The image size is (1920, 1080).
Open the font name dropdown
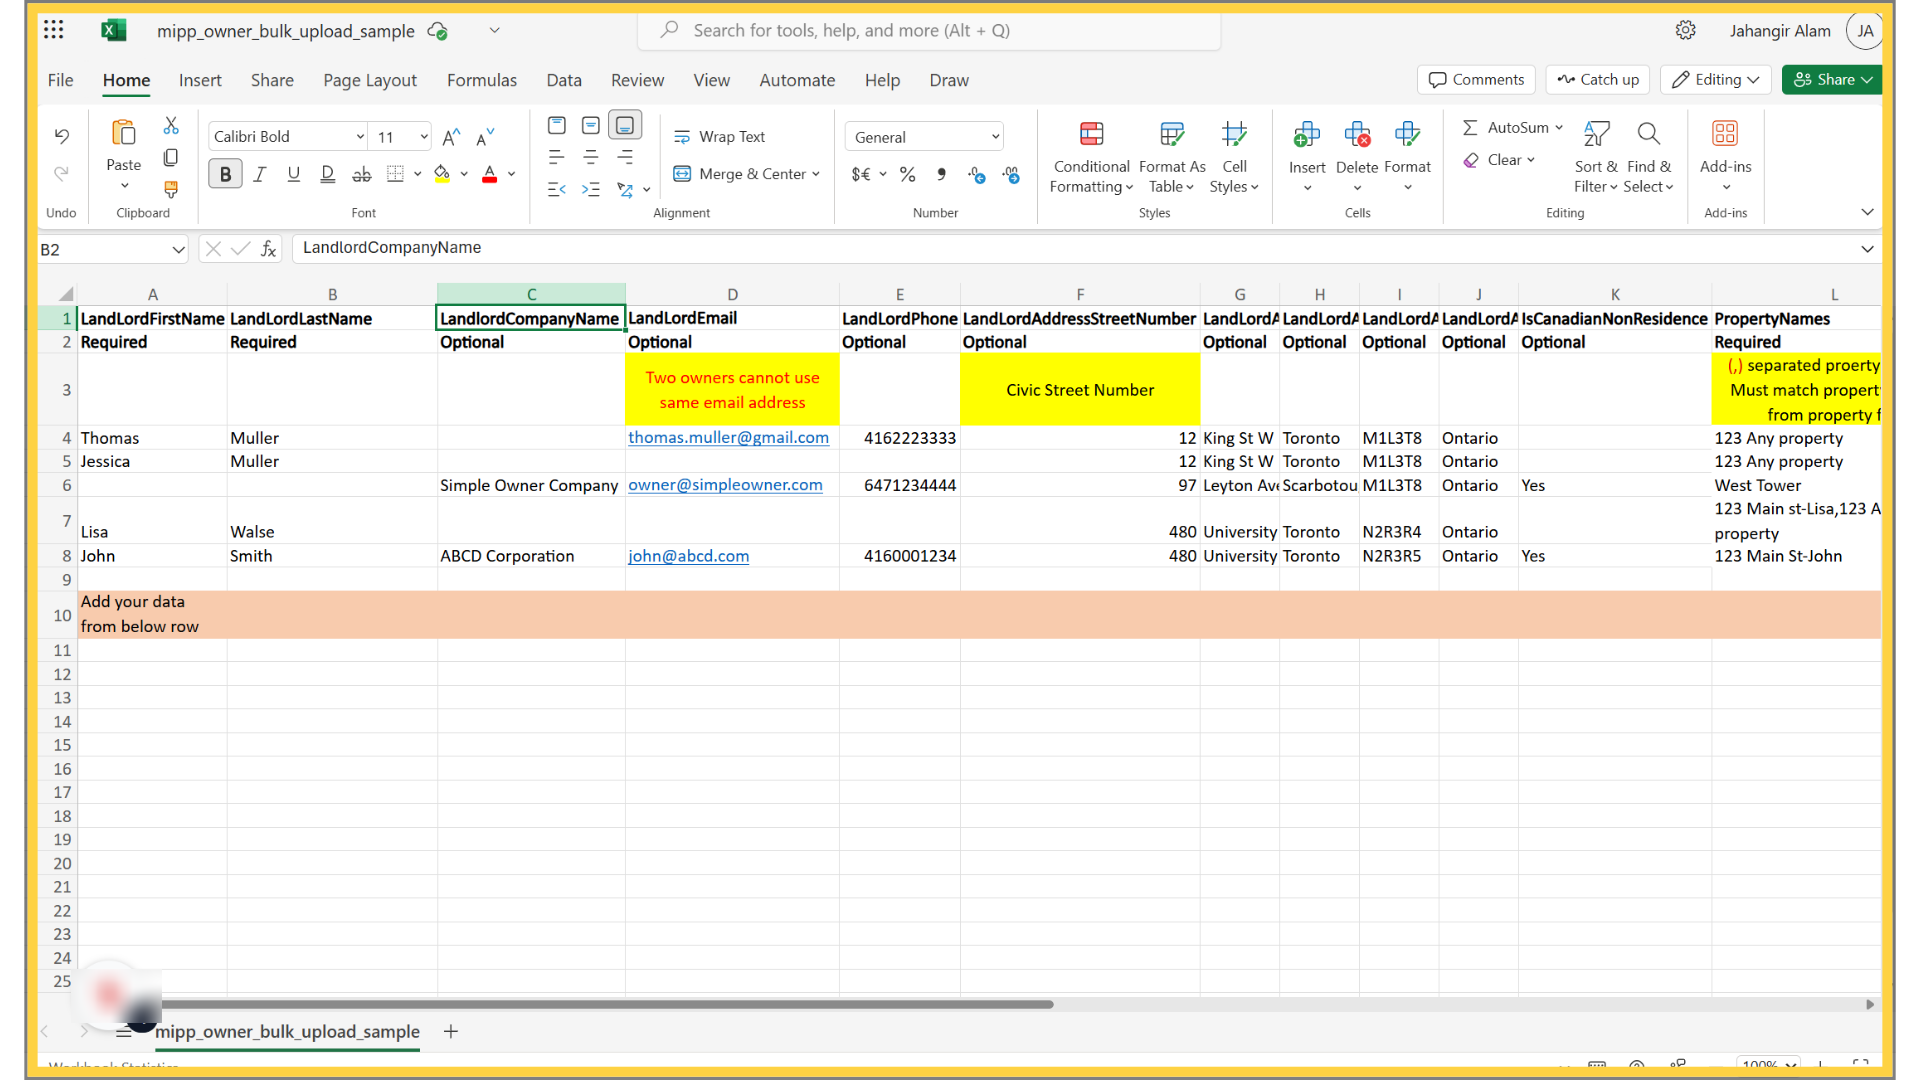360,137
